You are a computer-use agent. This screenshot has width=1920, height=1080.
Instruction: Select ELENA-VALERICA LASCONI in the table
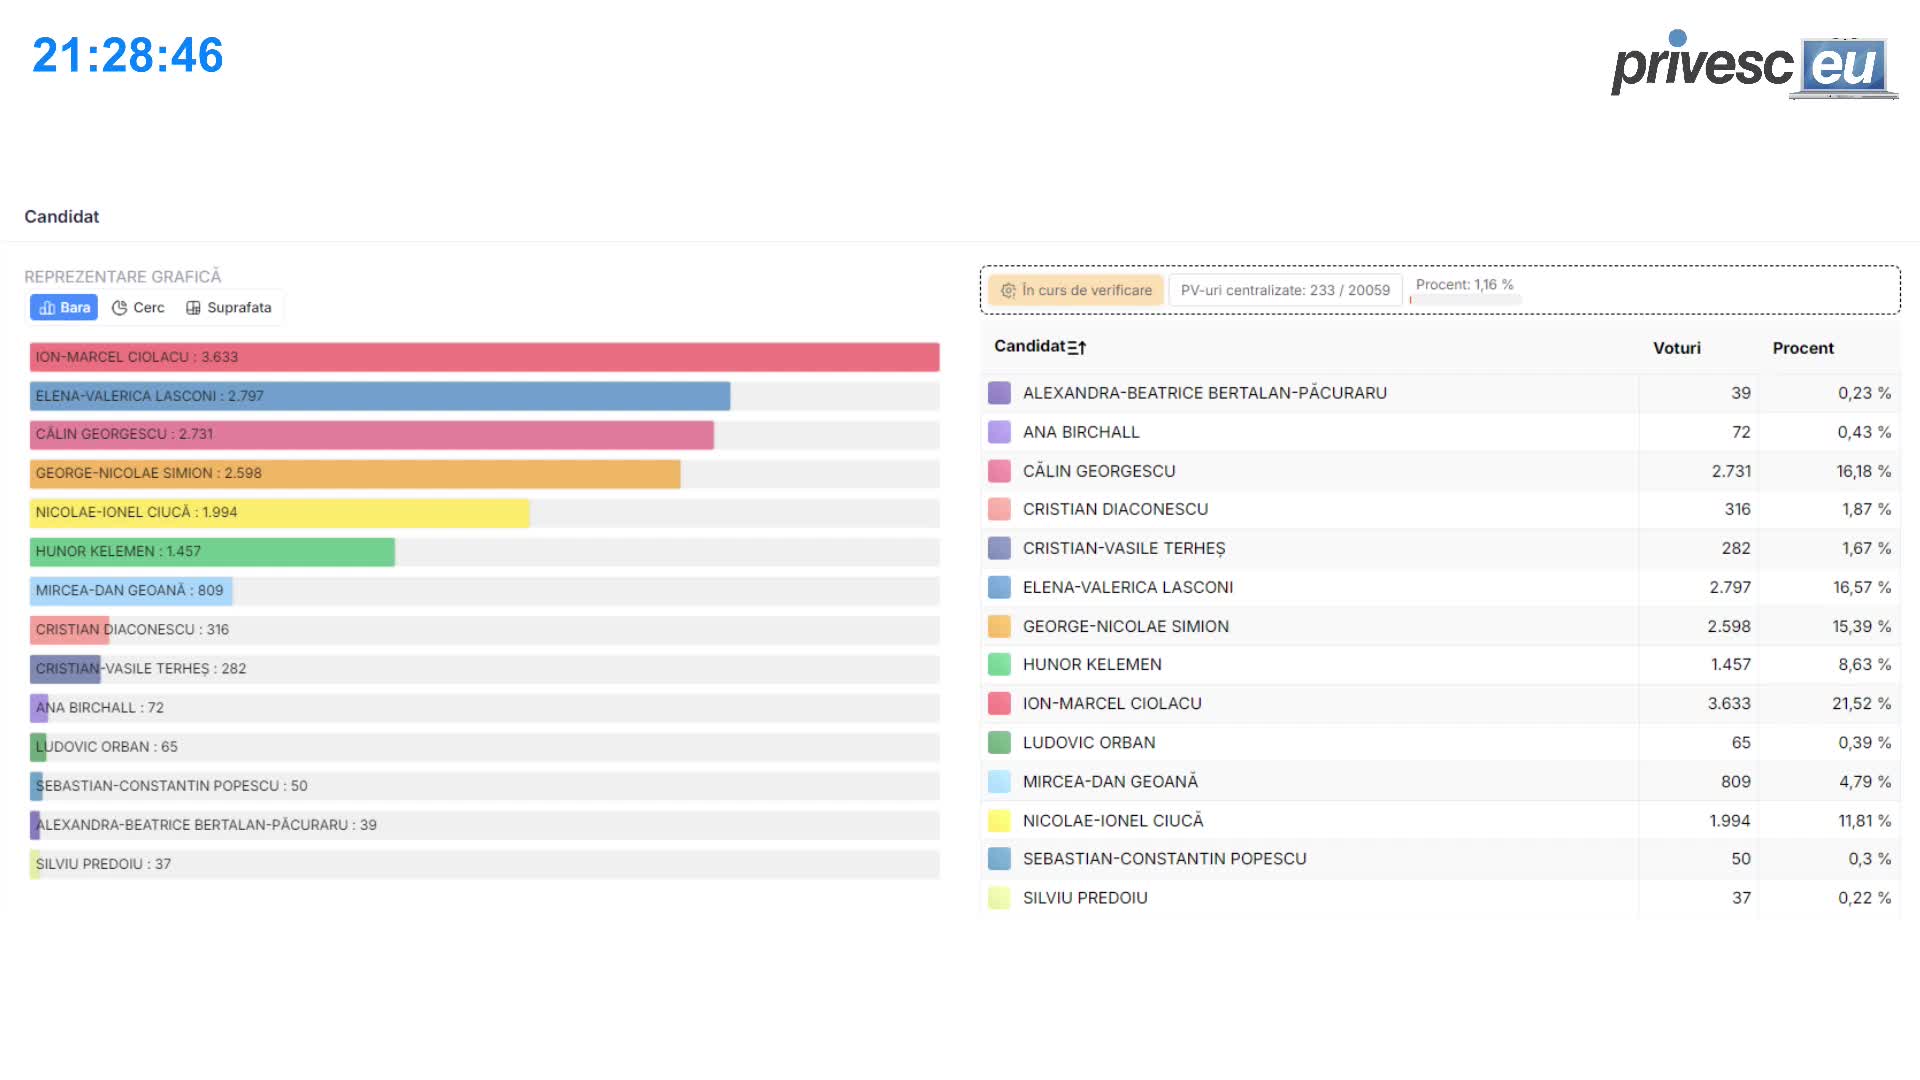[x=1128, y=587]
